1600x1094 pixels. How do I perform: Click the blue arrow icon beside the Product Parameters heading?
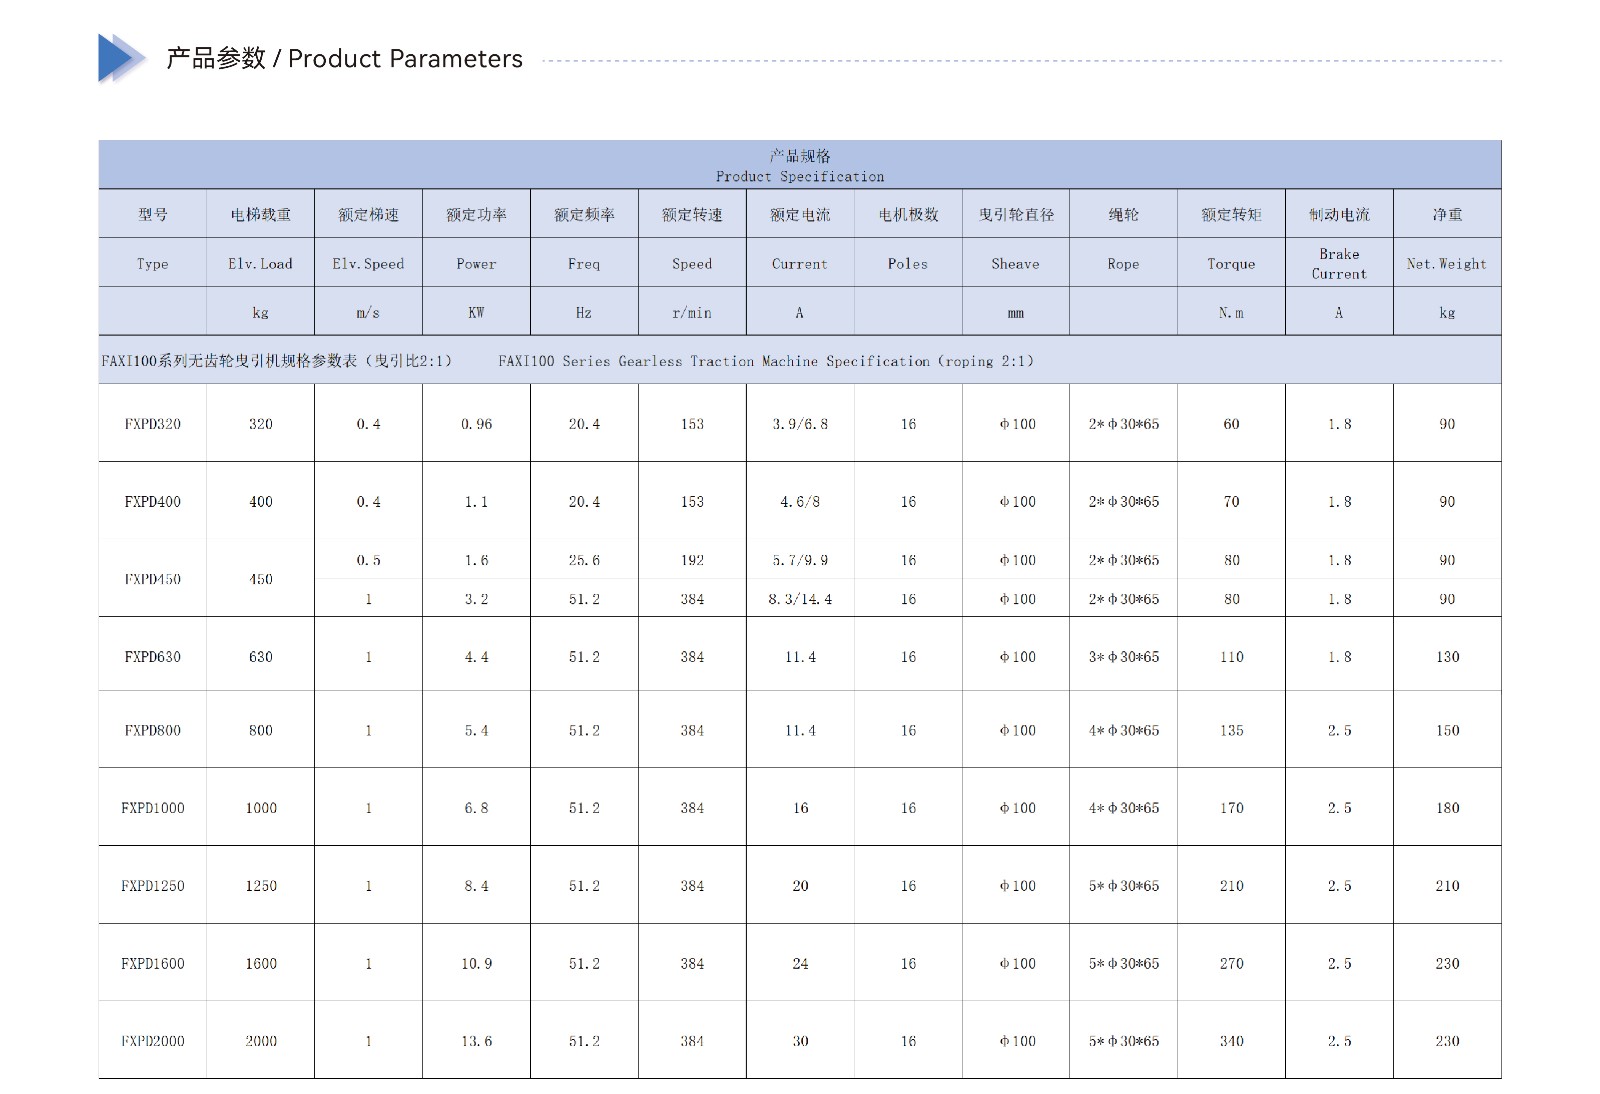pos(122,58)
